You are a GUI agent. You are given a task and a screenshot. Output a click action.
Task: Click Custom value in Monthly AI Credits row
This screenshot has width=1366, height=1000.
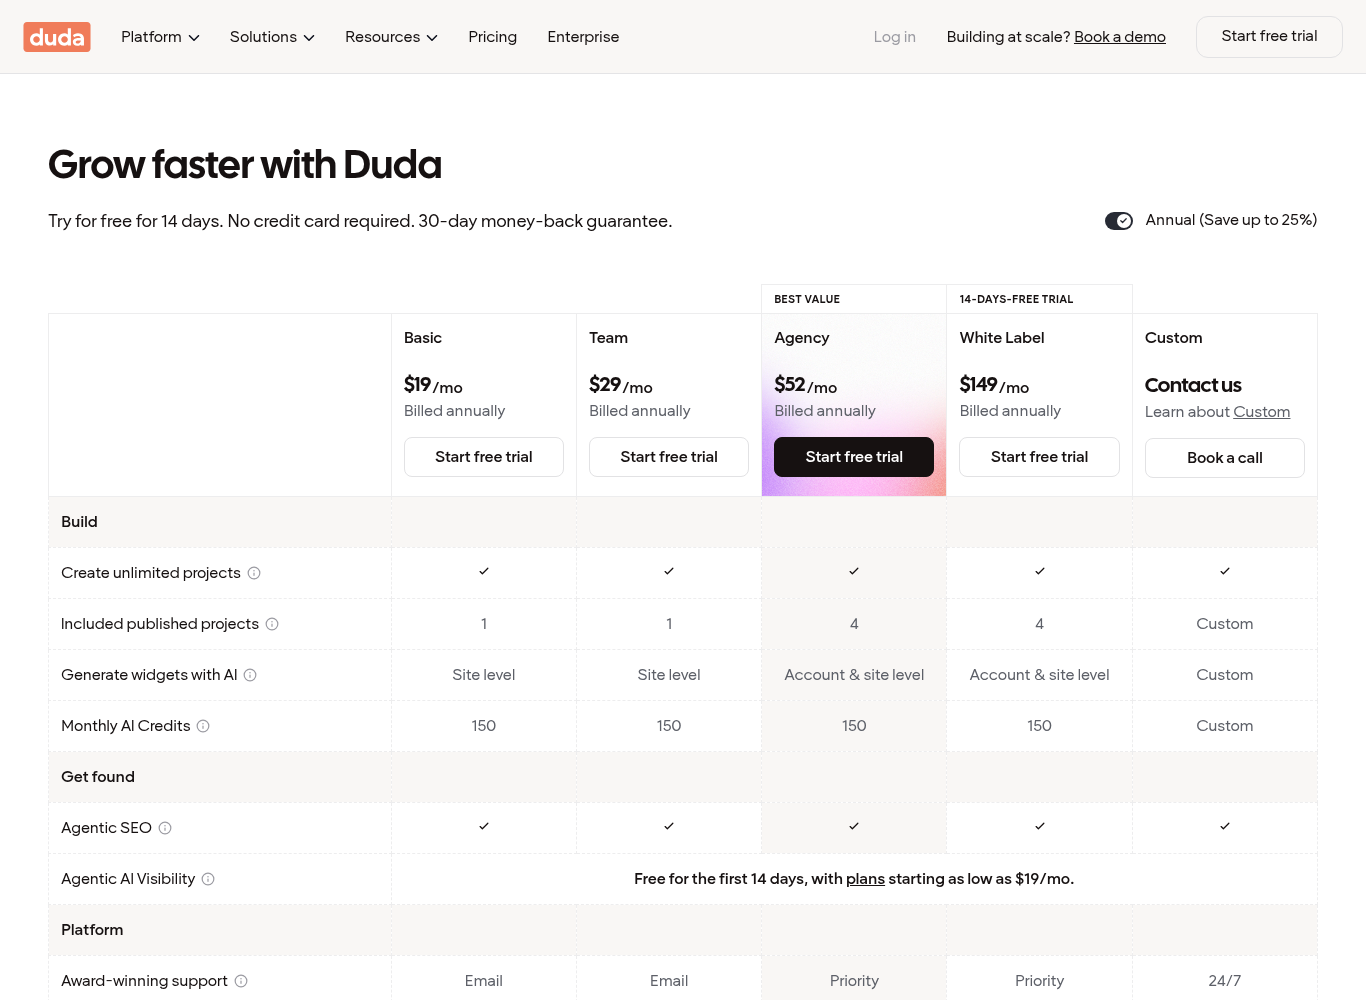point(1225,726)
